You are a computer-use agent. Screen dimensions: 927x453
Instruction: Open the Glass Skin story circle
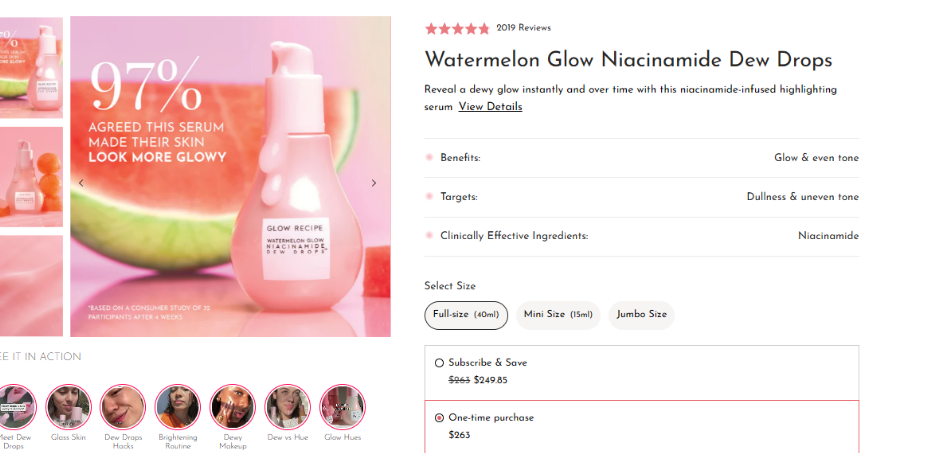click(x=69, y=407)
